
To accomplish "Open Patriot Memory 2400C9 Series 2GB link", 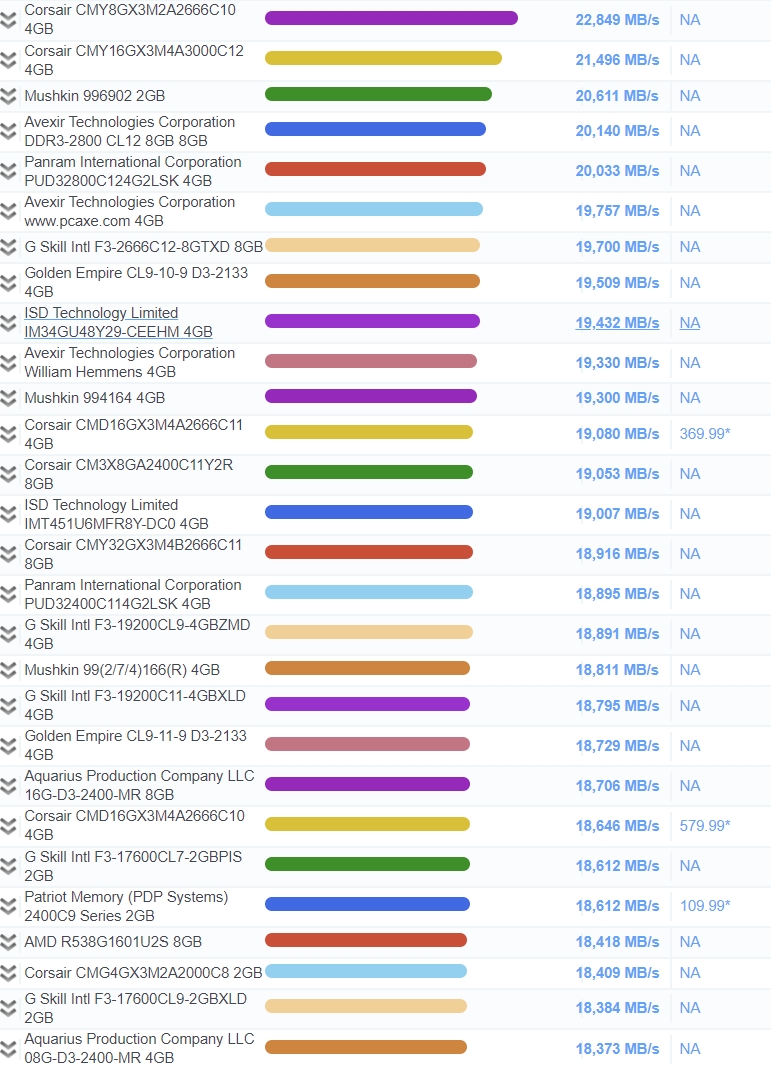I will click(126, 906).
